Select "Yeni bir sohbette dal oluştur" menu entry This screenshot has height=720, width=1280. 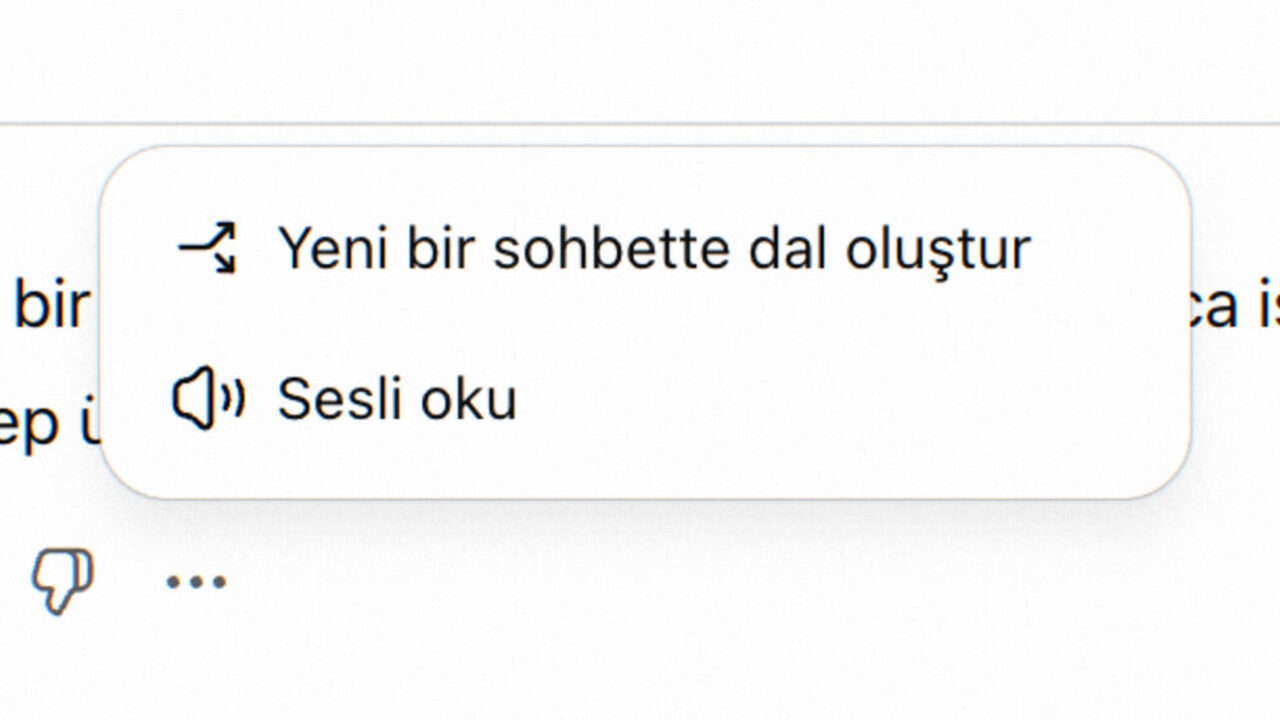[x=653, y=248]
